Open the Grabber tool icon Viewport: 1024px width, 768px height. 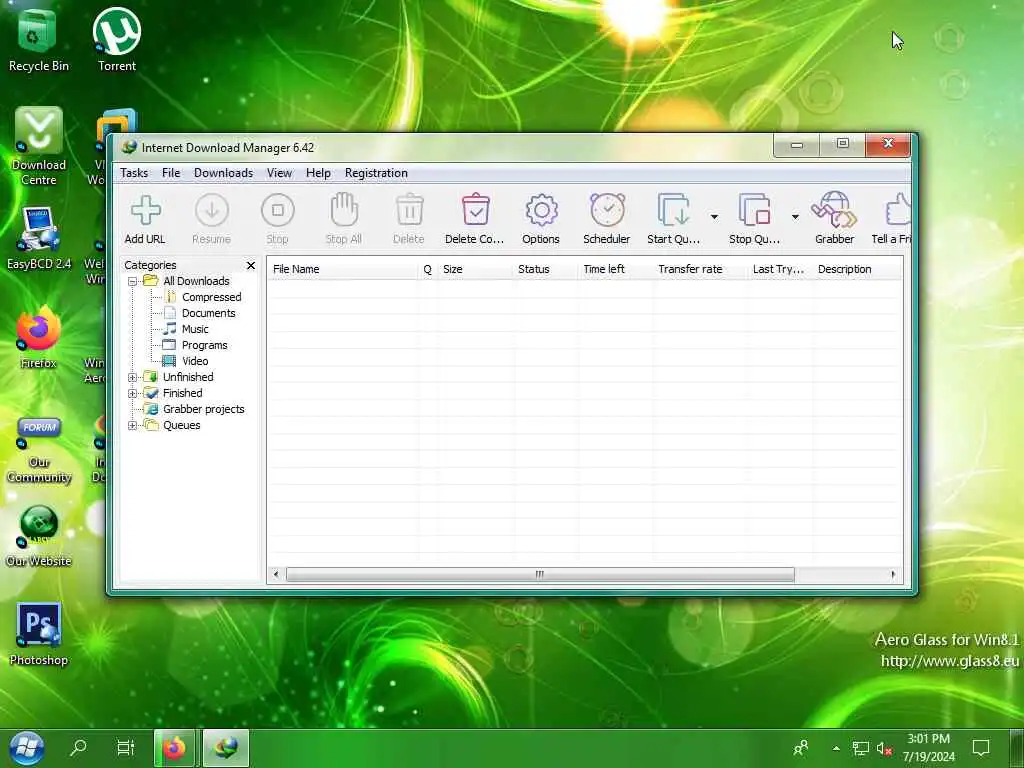[x=834, y=210]
